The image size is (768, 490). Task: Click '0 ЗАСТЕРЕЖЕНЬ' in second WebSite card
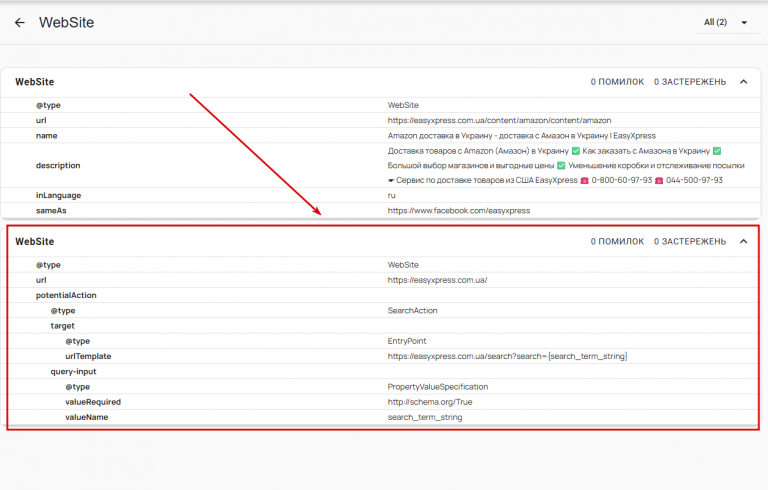(x=690, y=242)
